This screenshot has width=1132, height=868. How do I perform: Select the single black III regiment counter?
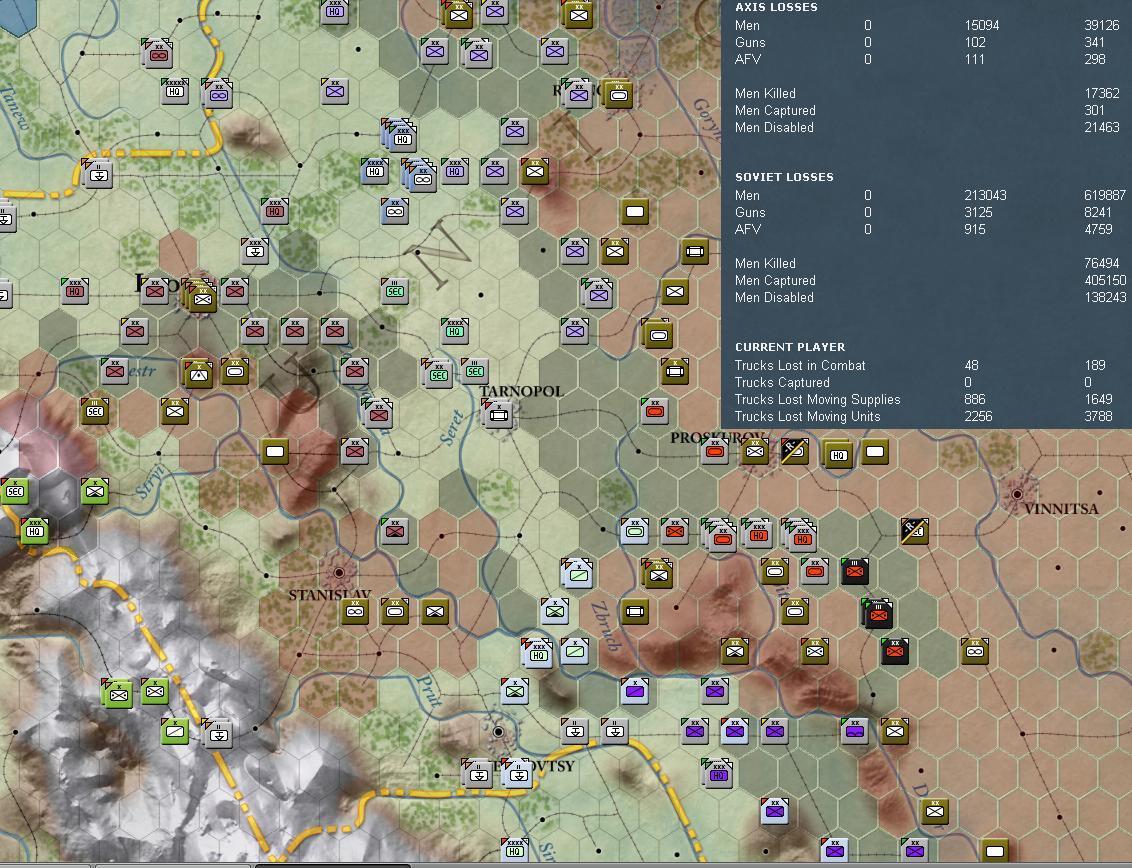coord(855,571)
